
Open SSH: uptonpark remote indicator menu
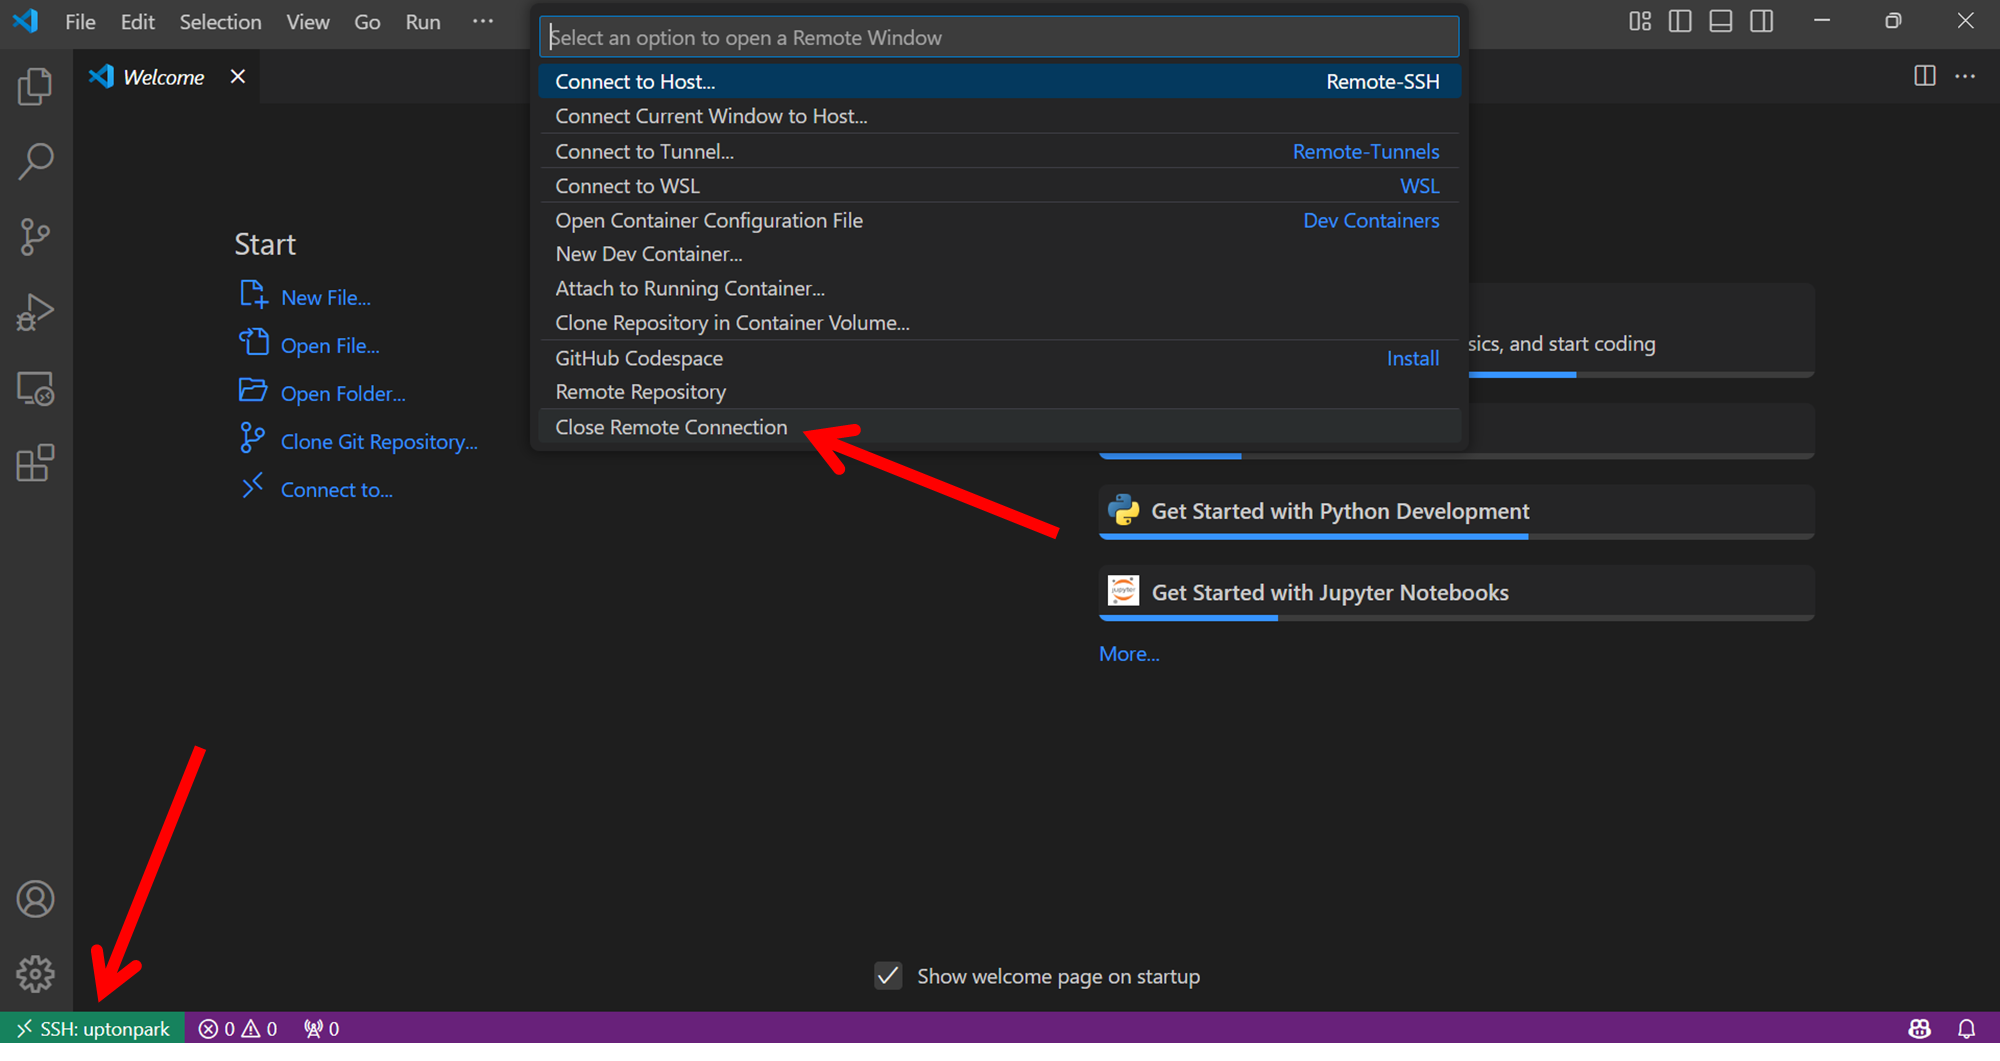(93, 1028)
